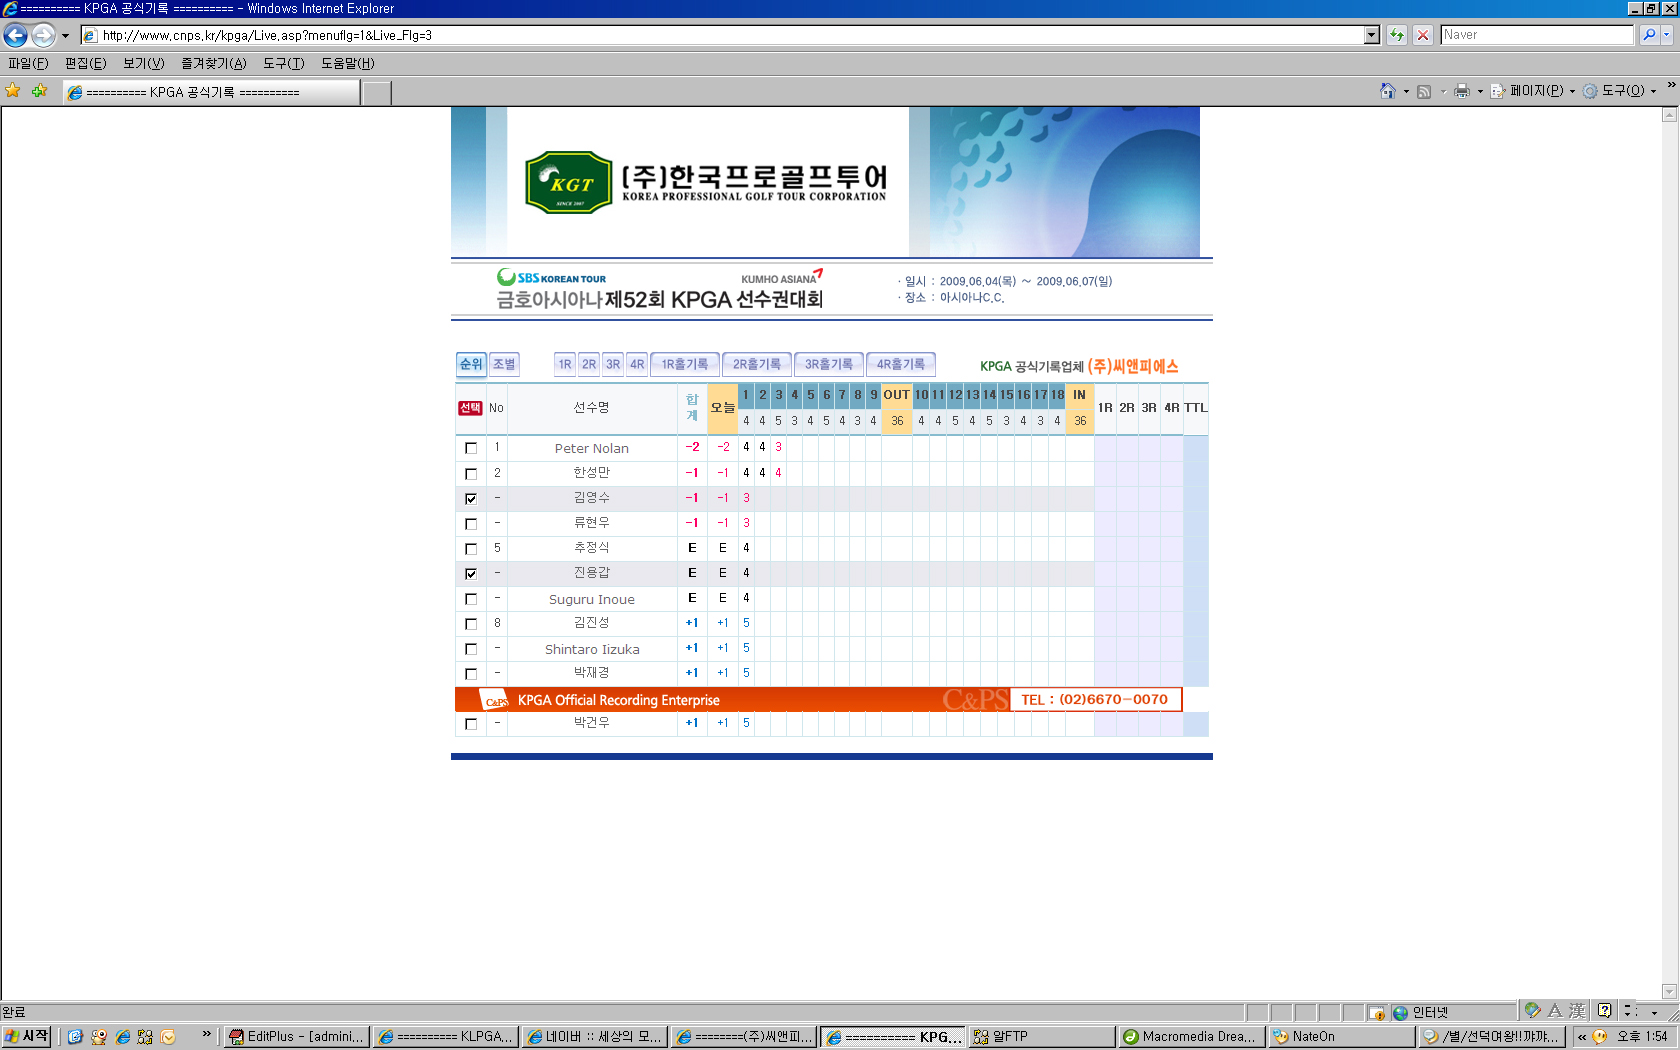The image size is (1680, 1050).
Task: Expand the search provider dropdown arrow
Action: pyautogui.click(x=1667, y=35)
